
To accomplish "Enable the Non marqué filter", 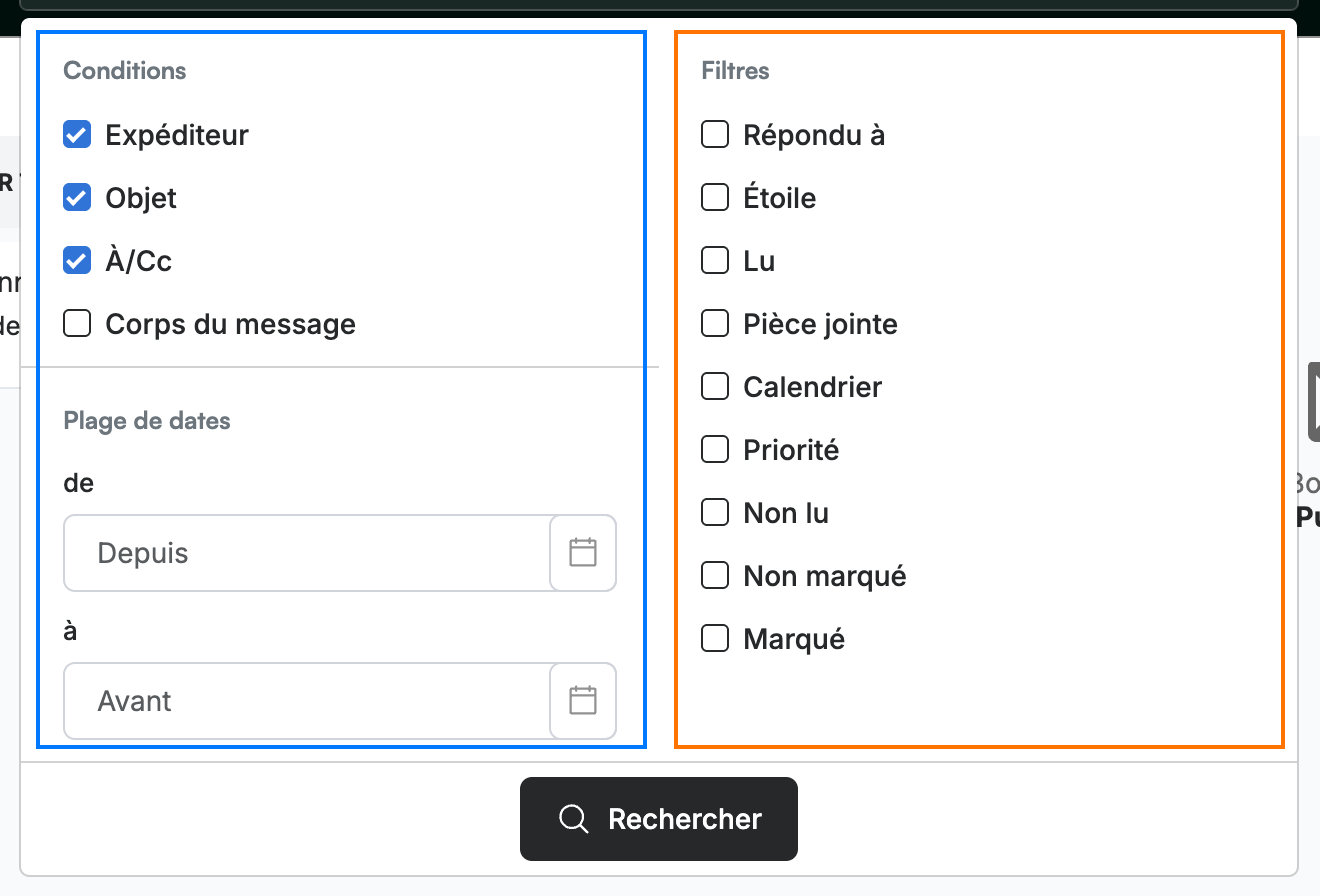I will coord(715,575).
